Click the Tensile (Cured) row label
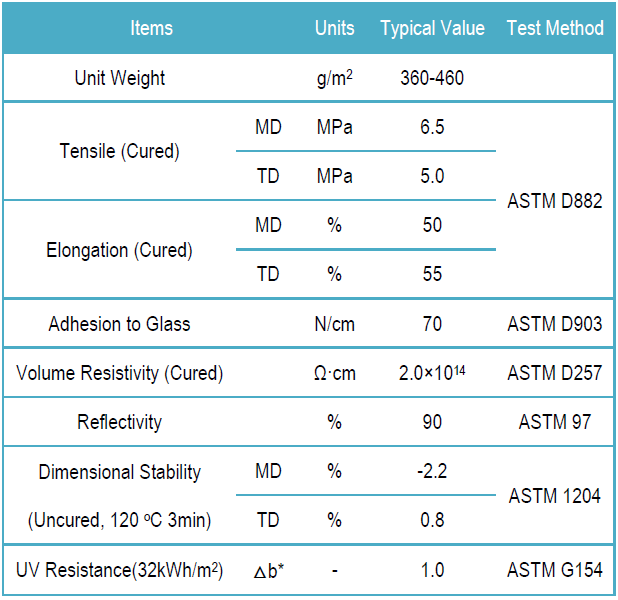 pos(120,152)
